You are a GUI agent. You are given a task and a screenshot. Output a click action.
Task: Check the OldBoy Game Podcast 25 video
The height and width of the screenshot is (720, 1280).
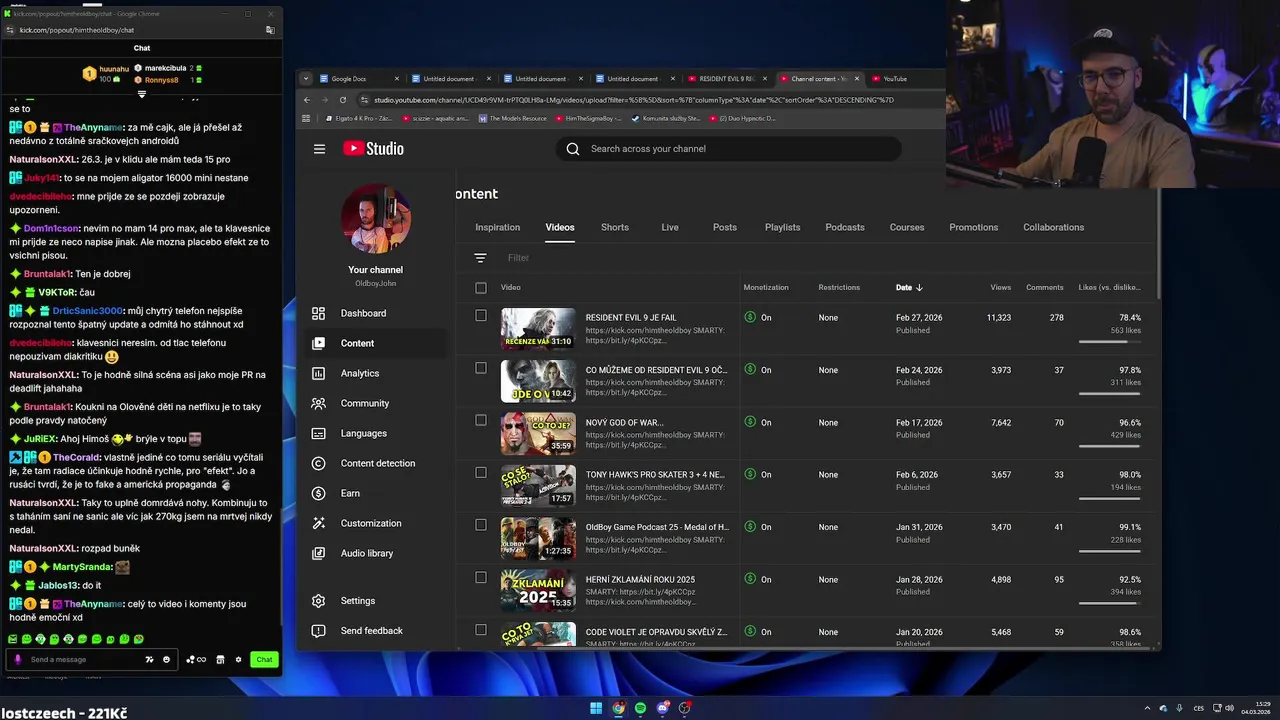tap(481, 525)
